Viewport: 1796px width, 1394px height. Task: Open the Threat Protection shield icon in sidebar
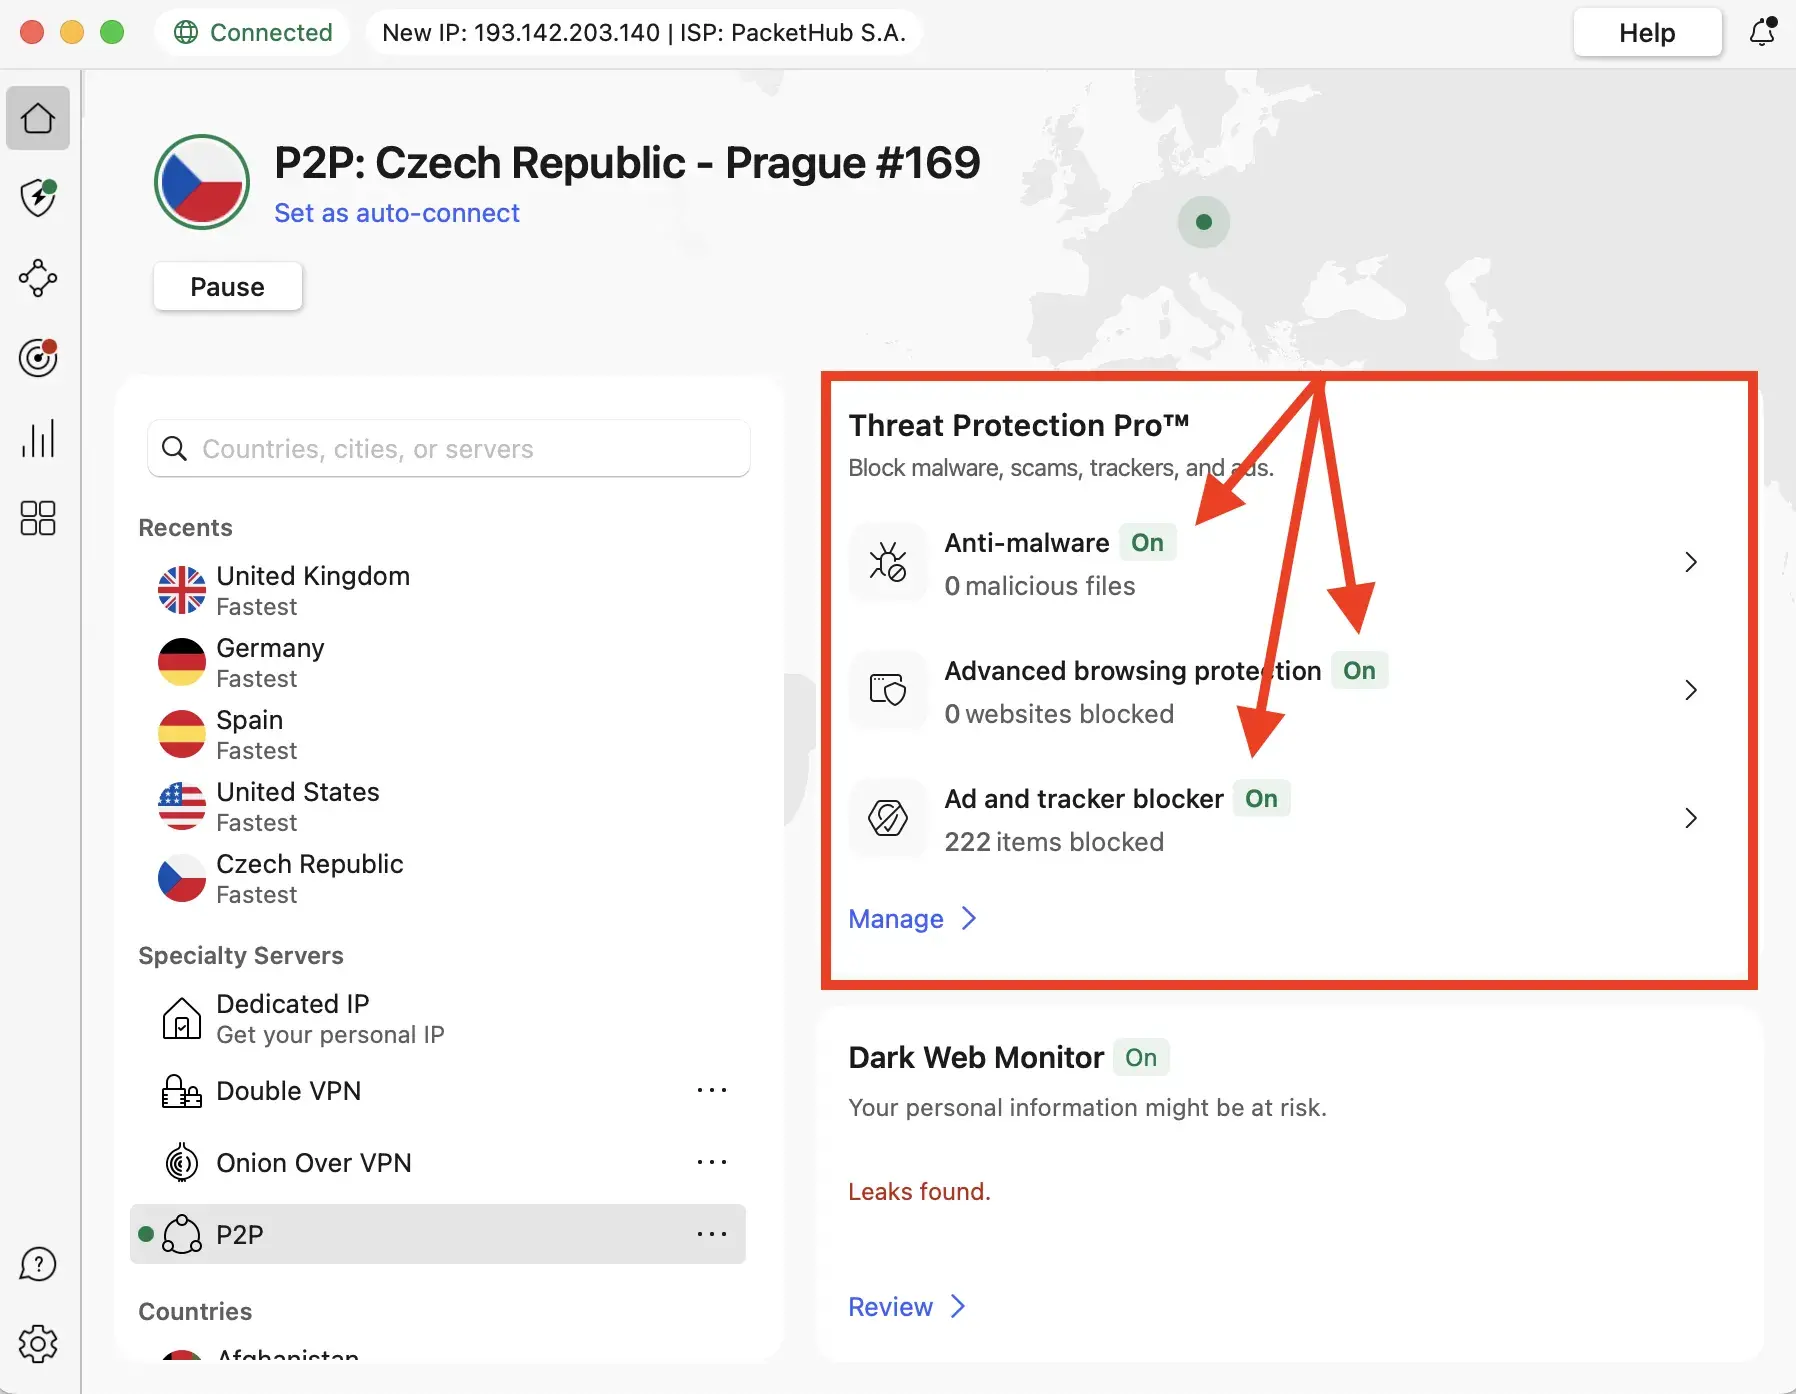[38, 198]
